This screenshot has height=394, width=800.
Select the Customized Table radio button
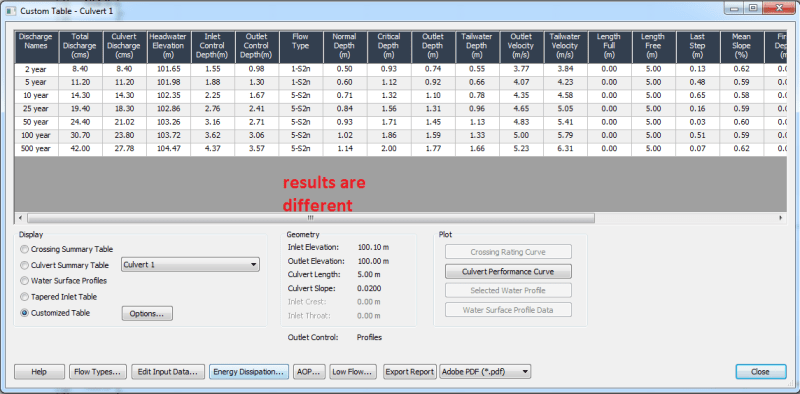24,313
